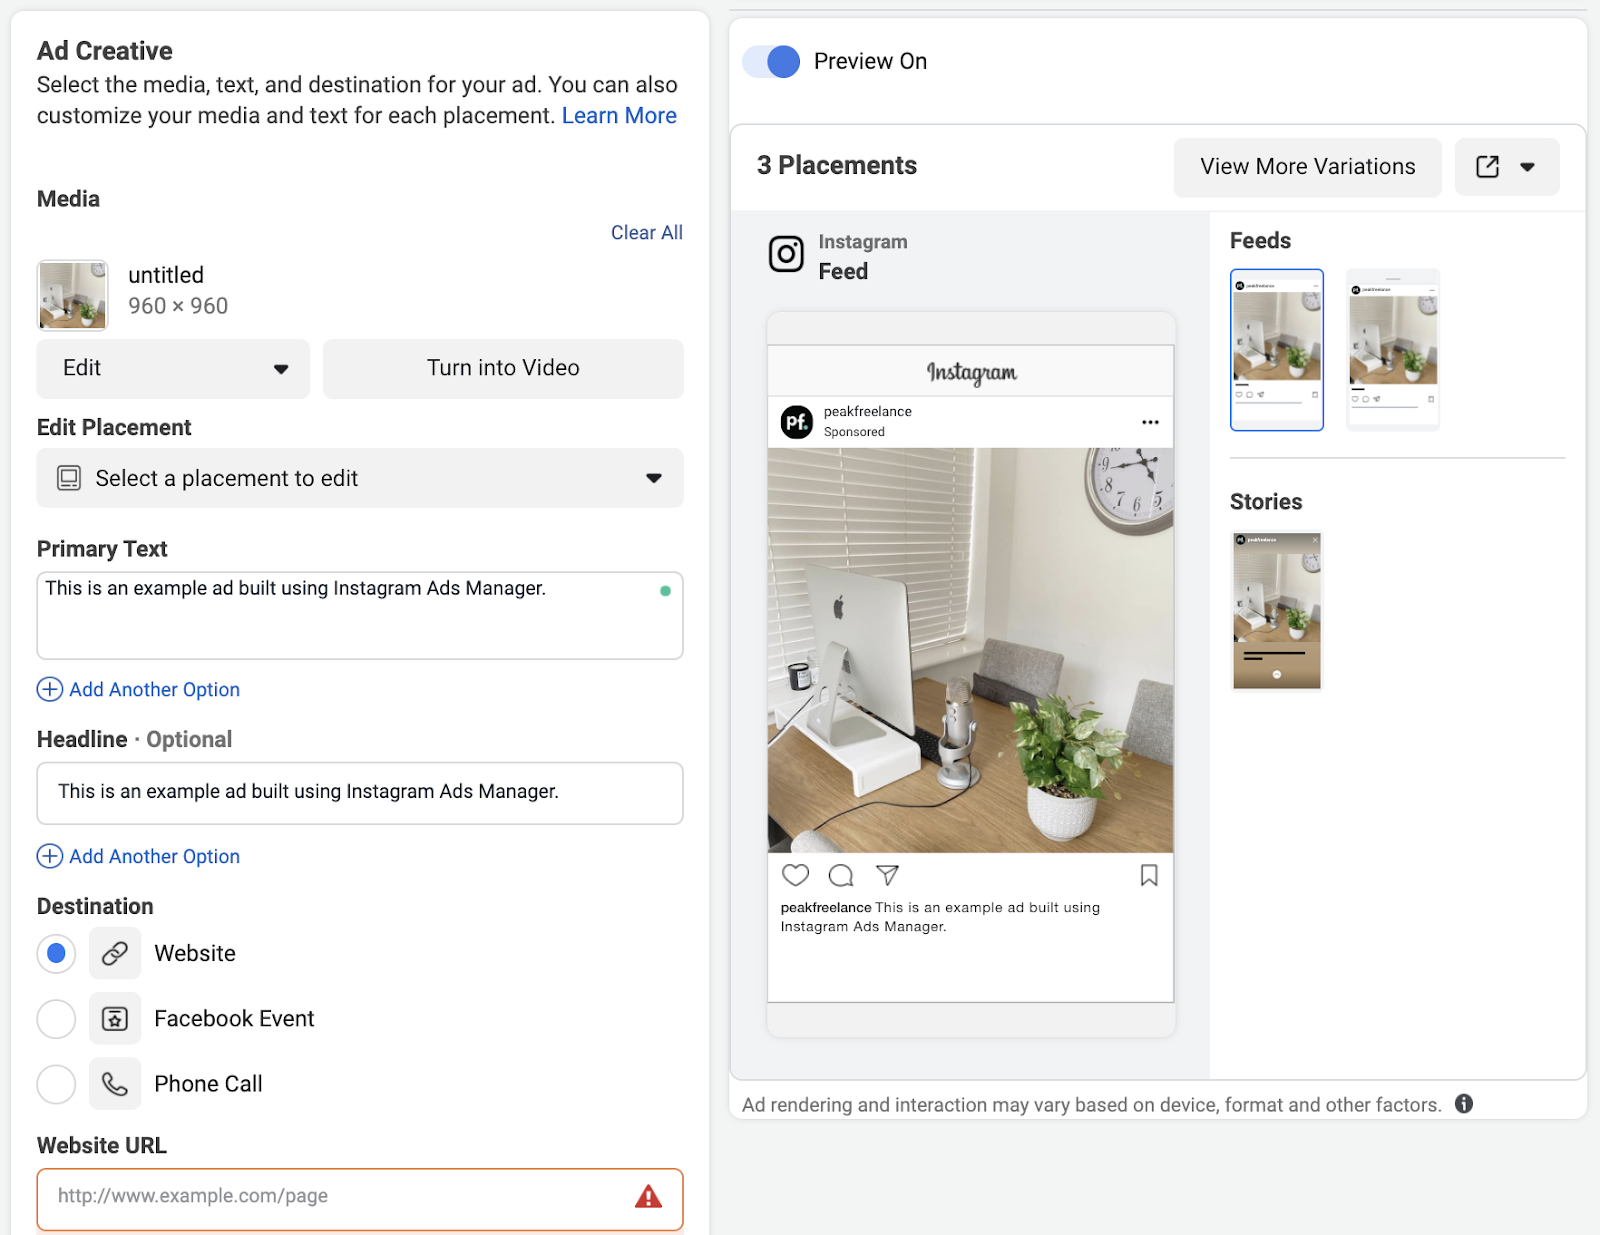
Task: Open the export options chevron beside share icon
Action: [x=1528, y=166]
